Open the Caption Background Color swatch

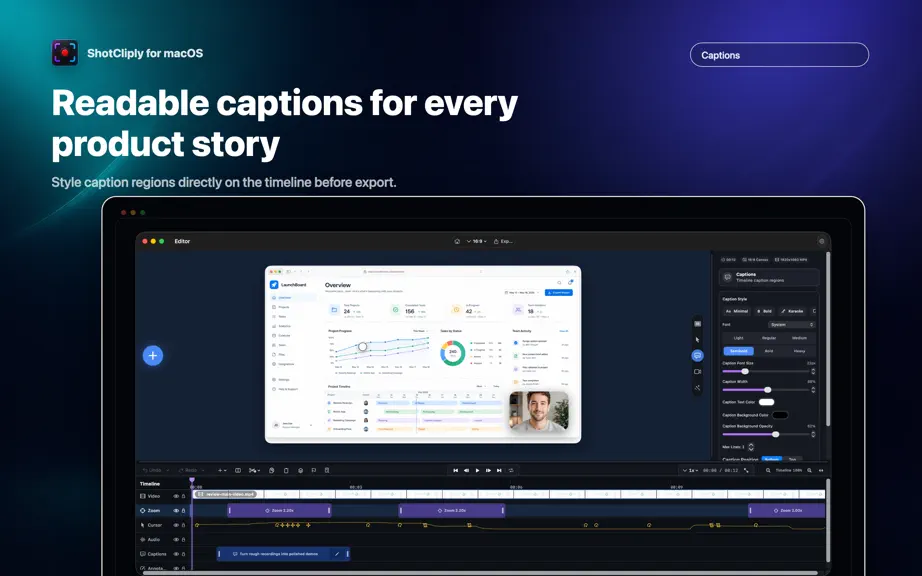(780, 415)
